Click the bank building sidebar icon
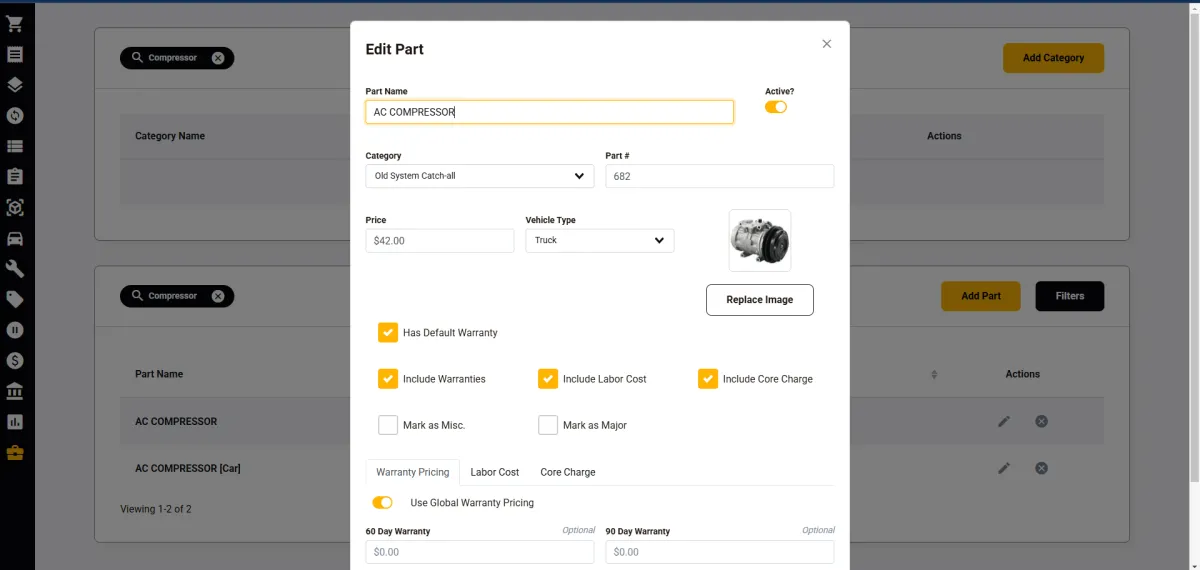 pyautogui.click(x=15, y=390)
